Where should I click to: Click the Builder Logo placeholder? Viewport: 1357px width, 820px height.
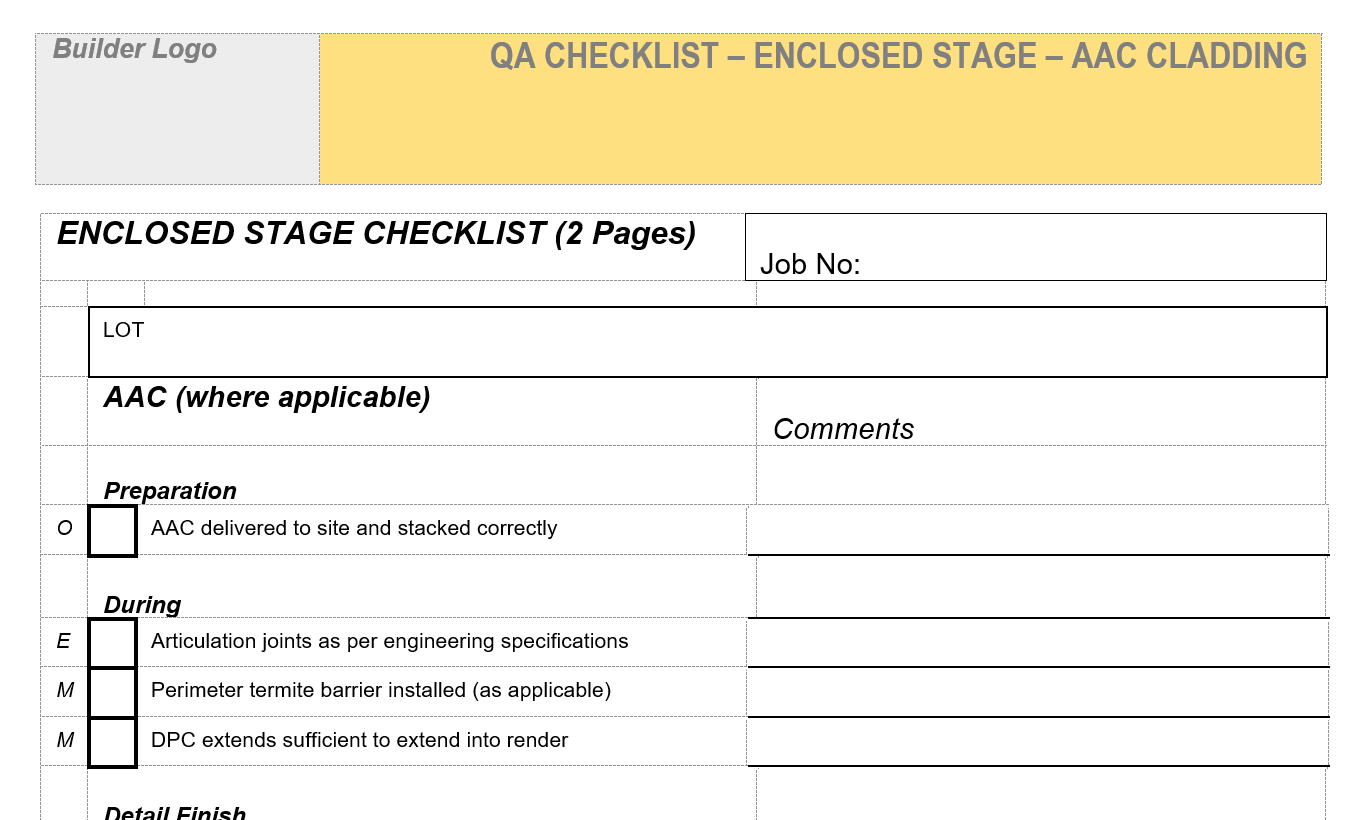click(x=177, y=109)
